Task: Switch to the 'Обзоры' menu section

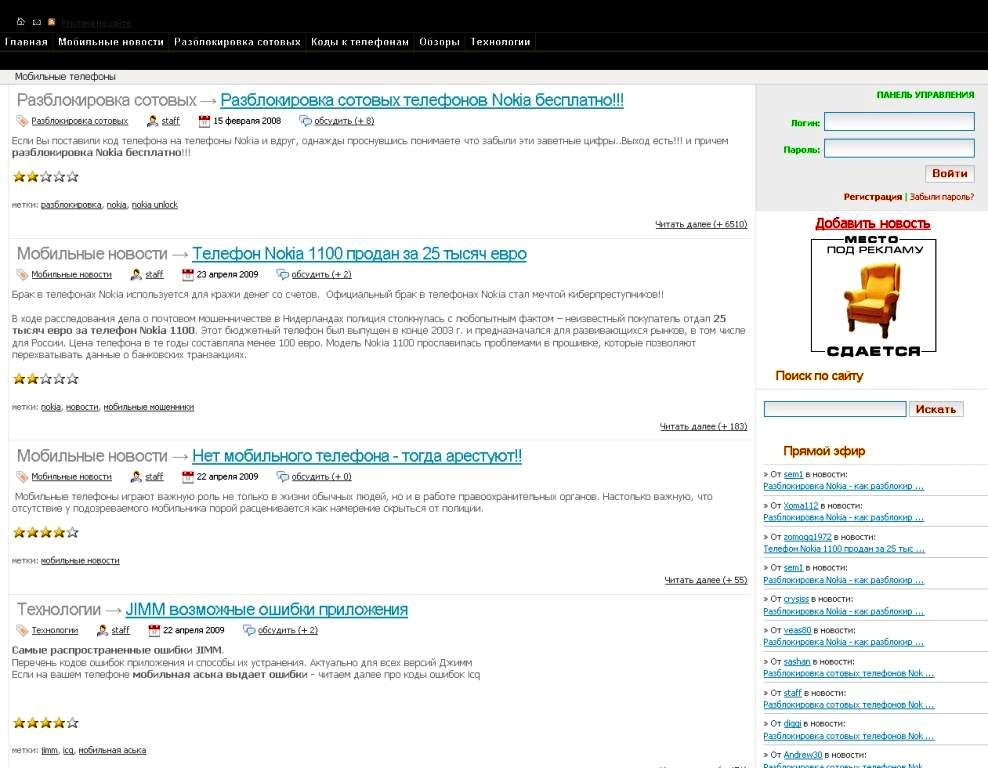Action: click(x=439, y=42)
